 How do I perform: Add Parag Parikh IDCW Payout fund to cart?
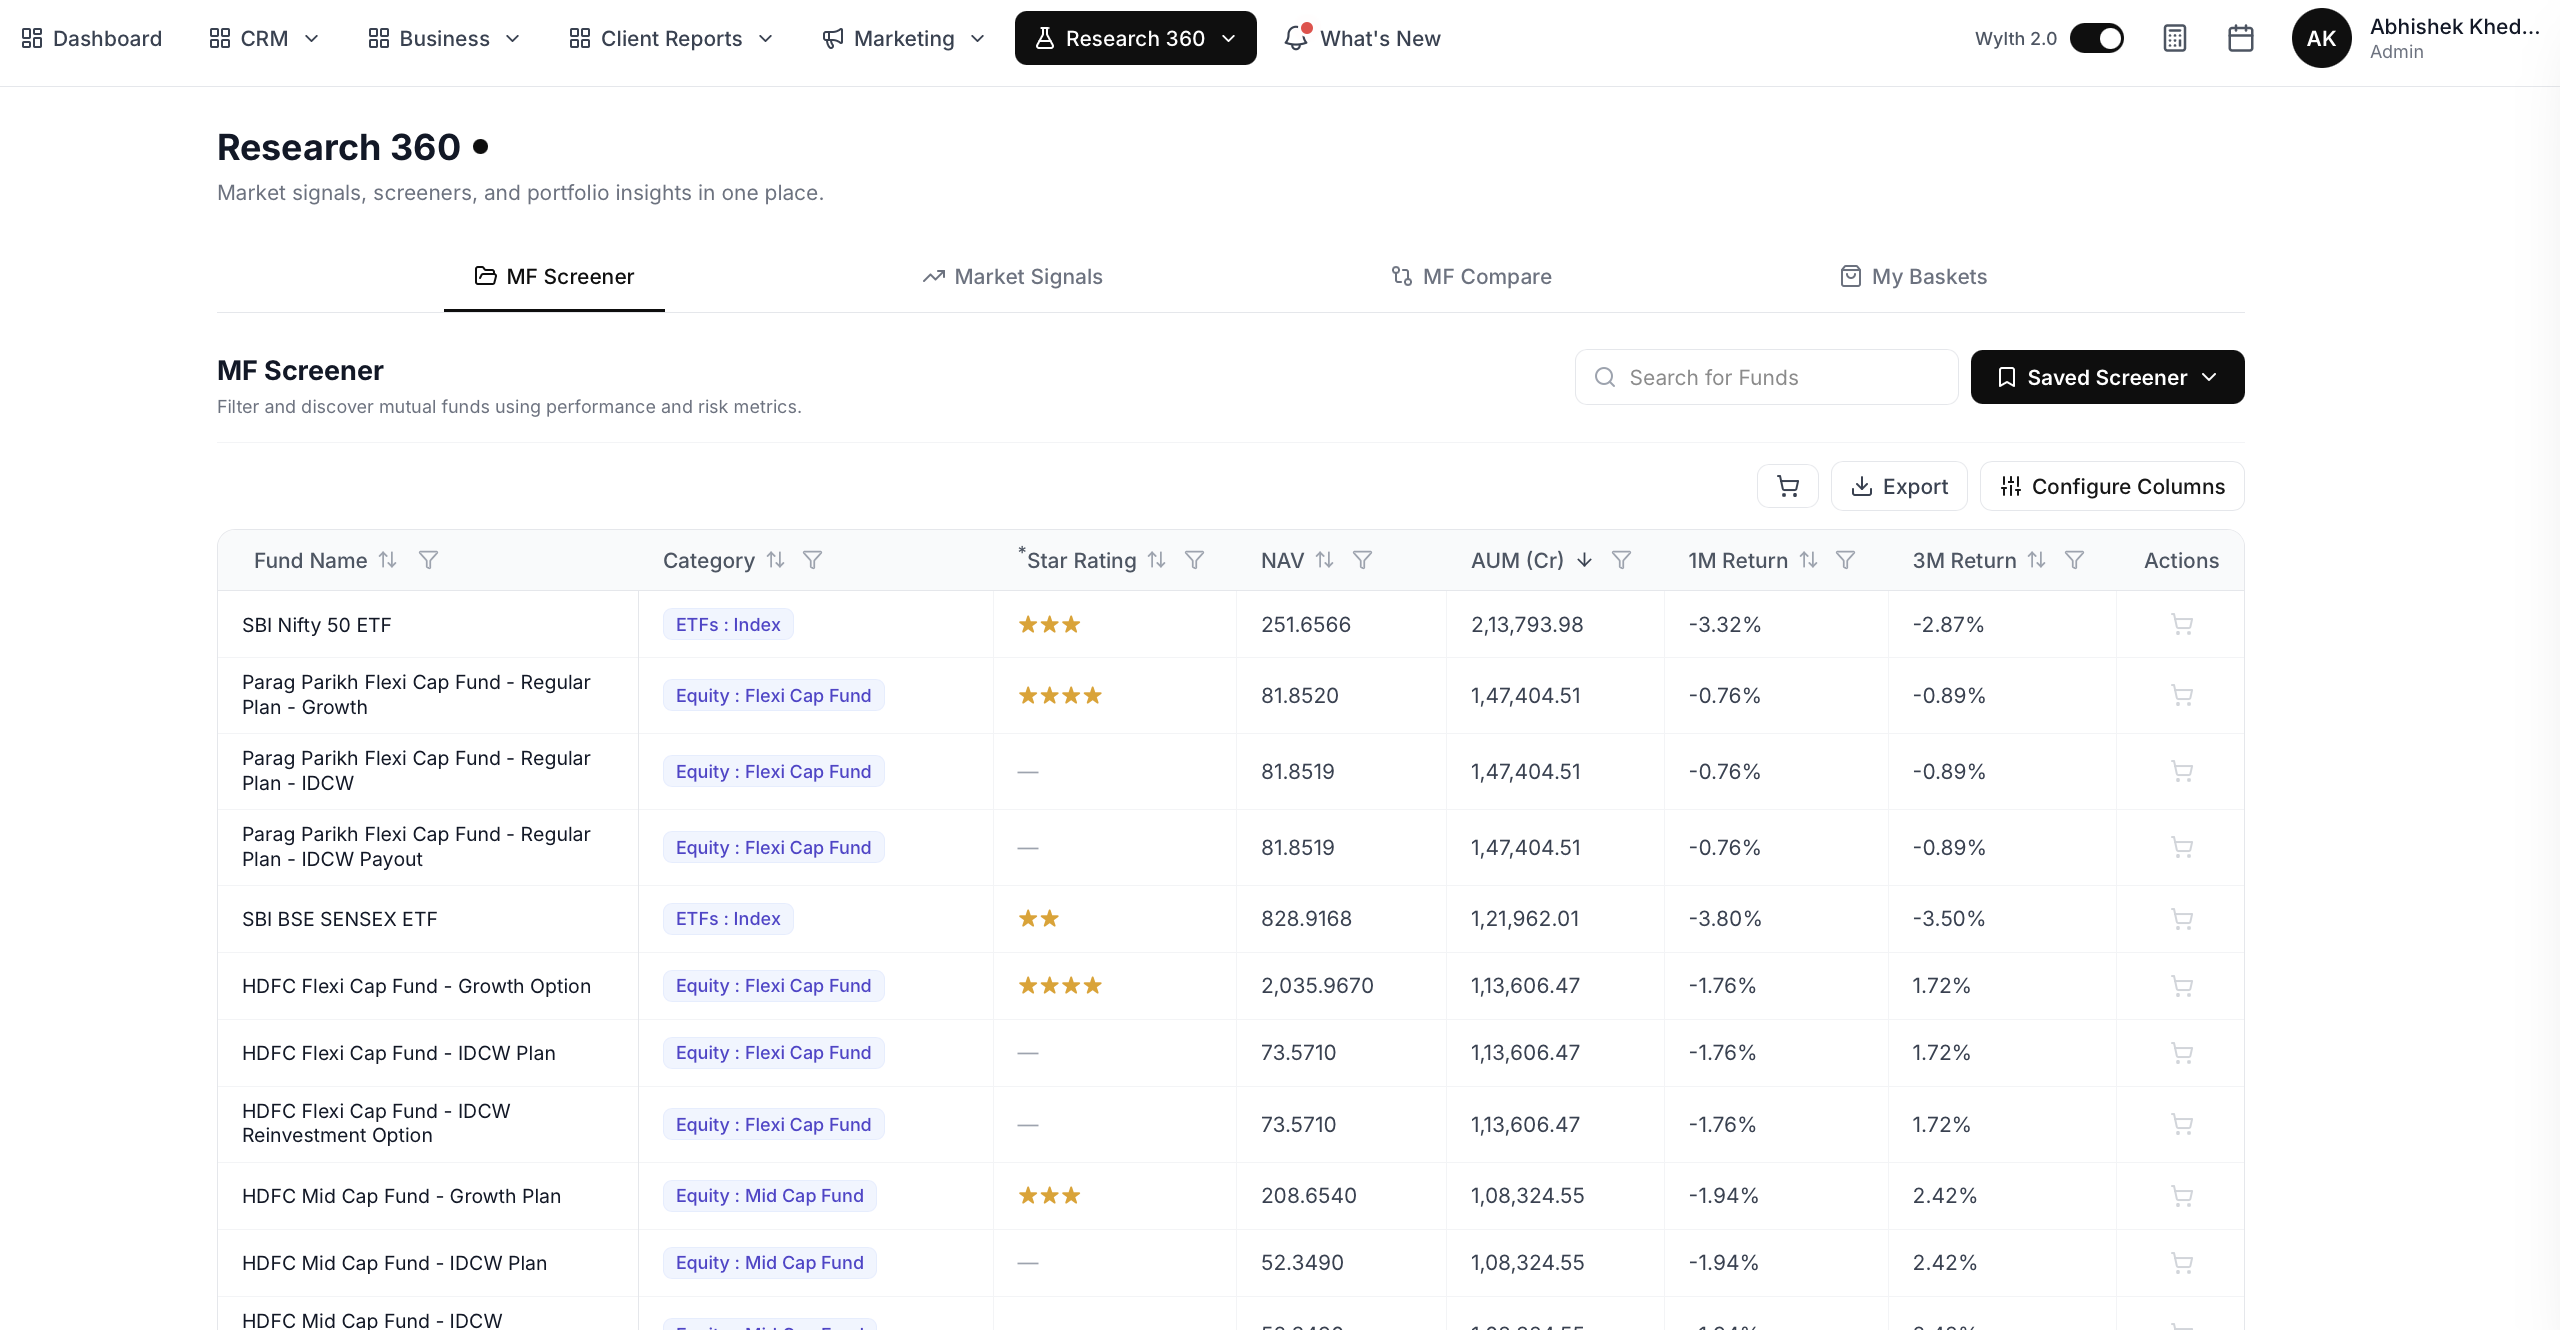click(2182, 847)
